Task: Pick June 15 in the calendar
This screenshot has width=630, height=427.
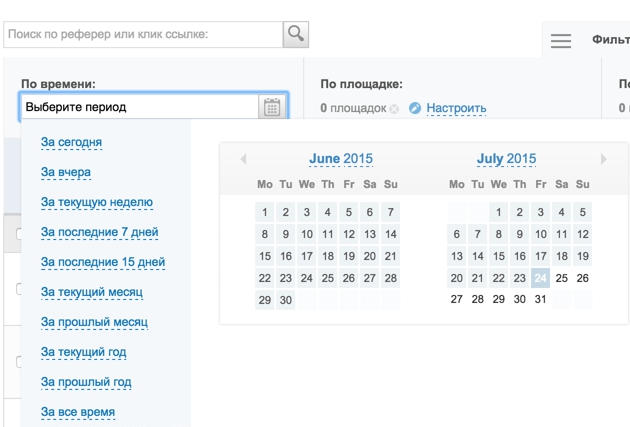Action: pos(264,256)
